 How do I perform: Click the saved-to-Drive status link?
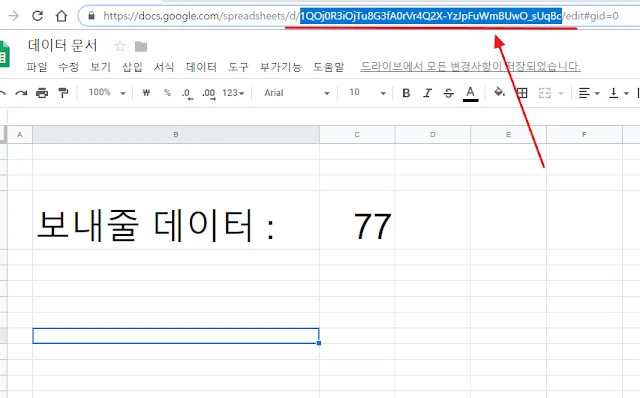coord(470,67)
